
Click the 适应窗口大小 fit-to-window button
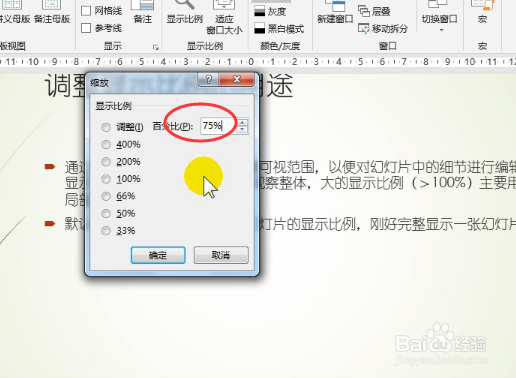tap(224, 17)
